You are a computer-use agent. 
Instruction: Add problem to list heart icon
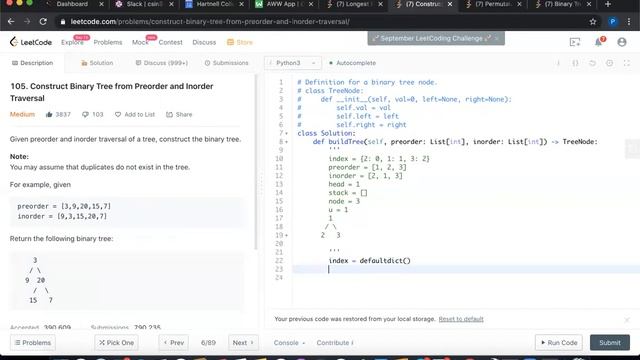[x=118, y=114]
